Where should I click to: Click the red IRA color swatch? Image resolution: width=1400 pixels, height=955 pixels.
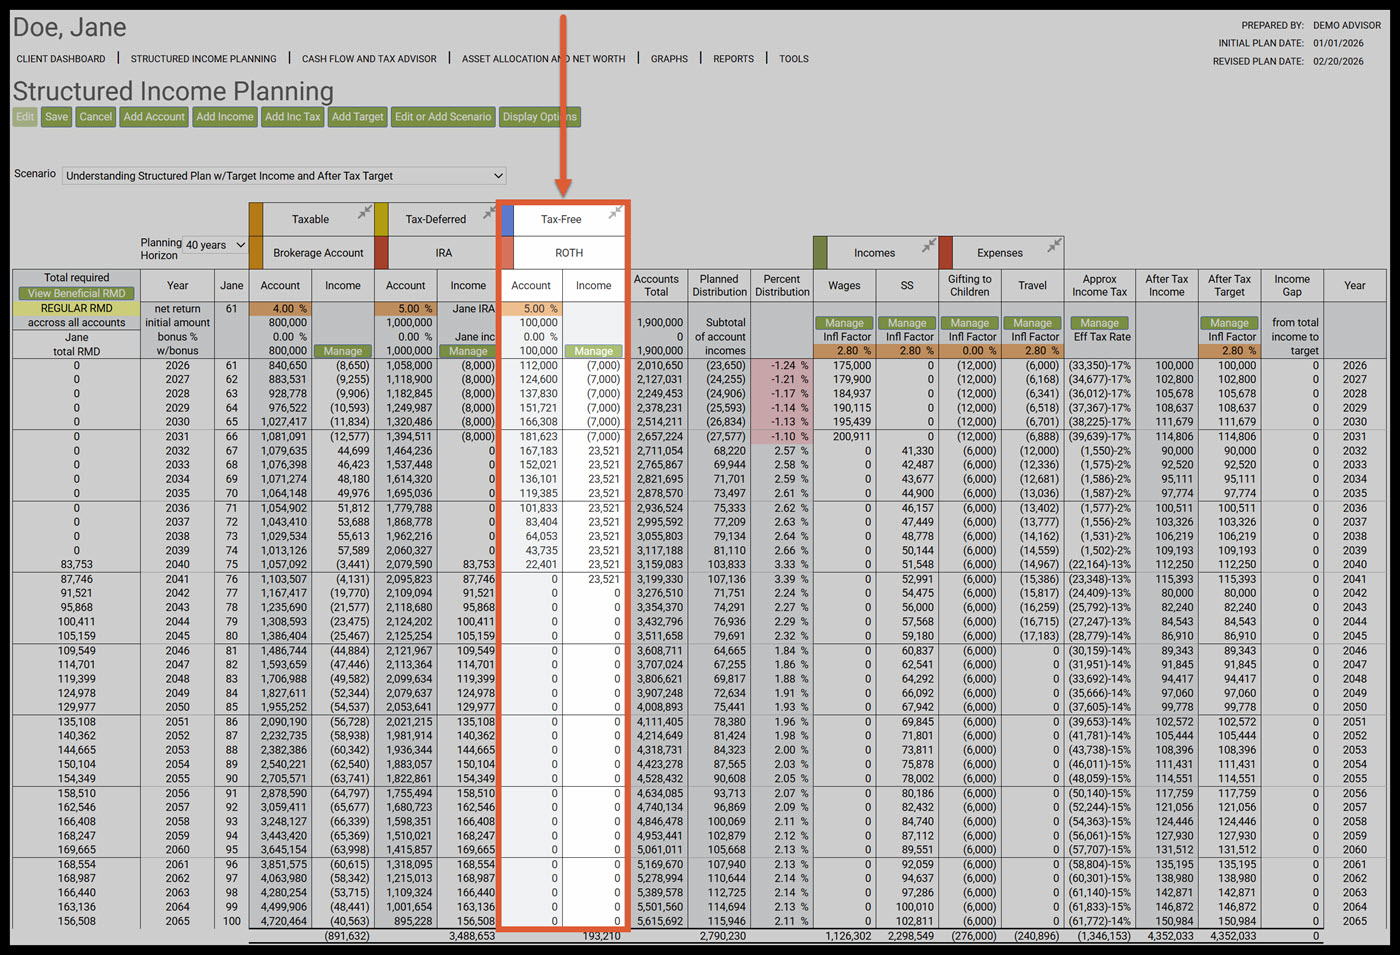[381, 253]
